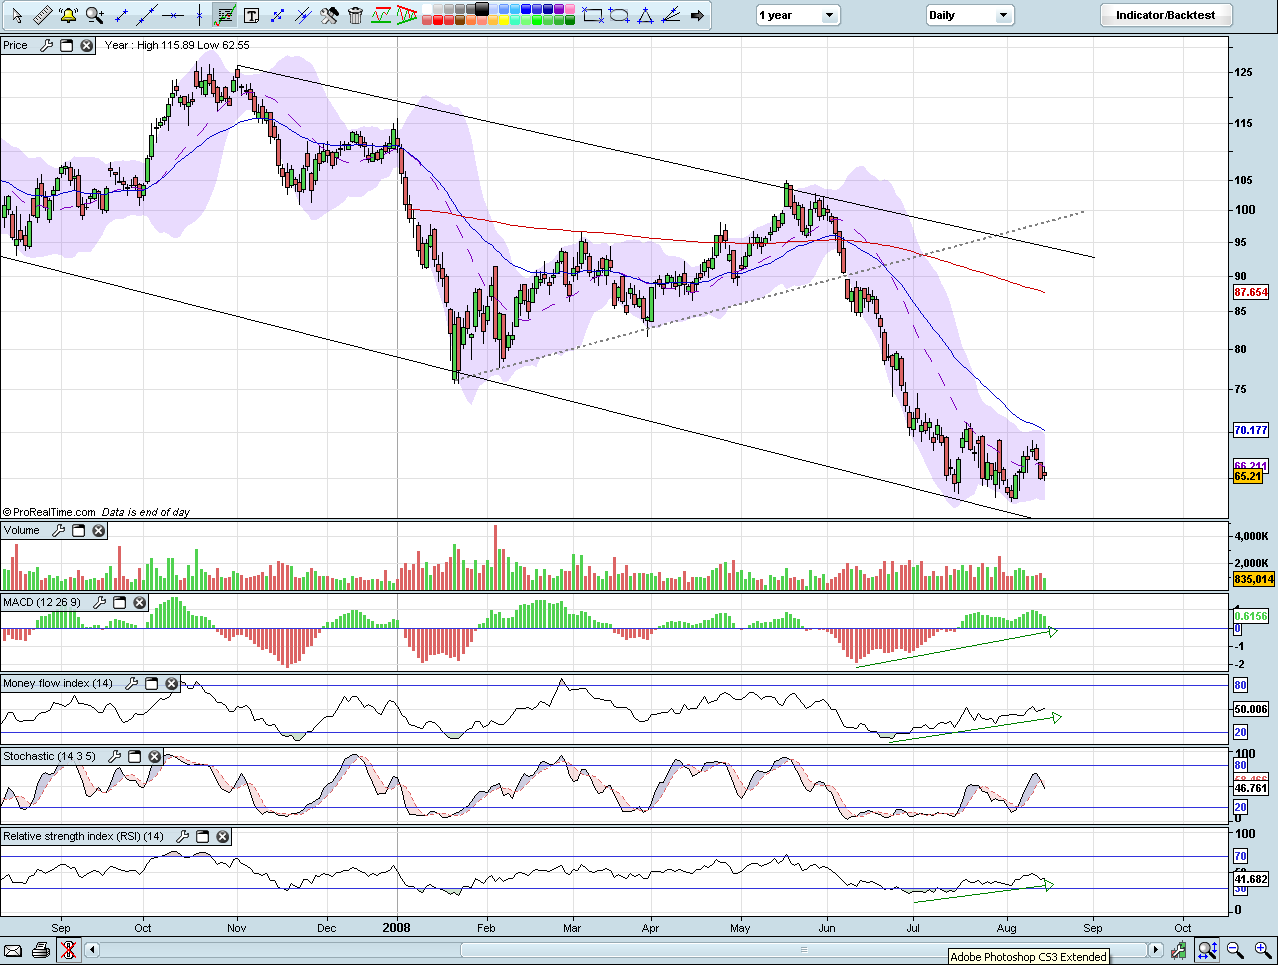Screen dimensions: 1278x965
Task: Open the 1 year period dropdown
Action: click(x=797, y=15)
